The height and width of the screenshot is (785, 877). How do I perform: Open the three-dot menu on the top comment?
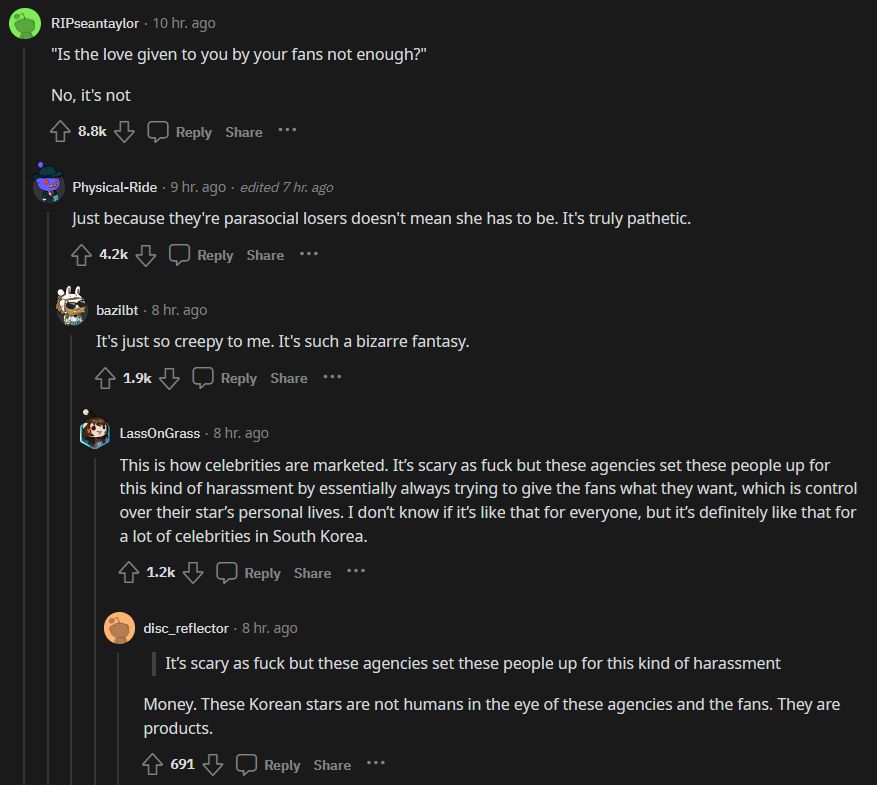(287, 131)
